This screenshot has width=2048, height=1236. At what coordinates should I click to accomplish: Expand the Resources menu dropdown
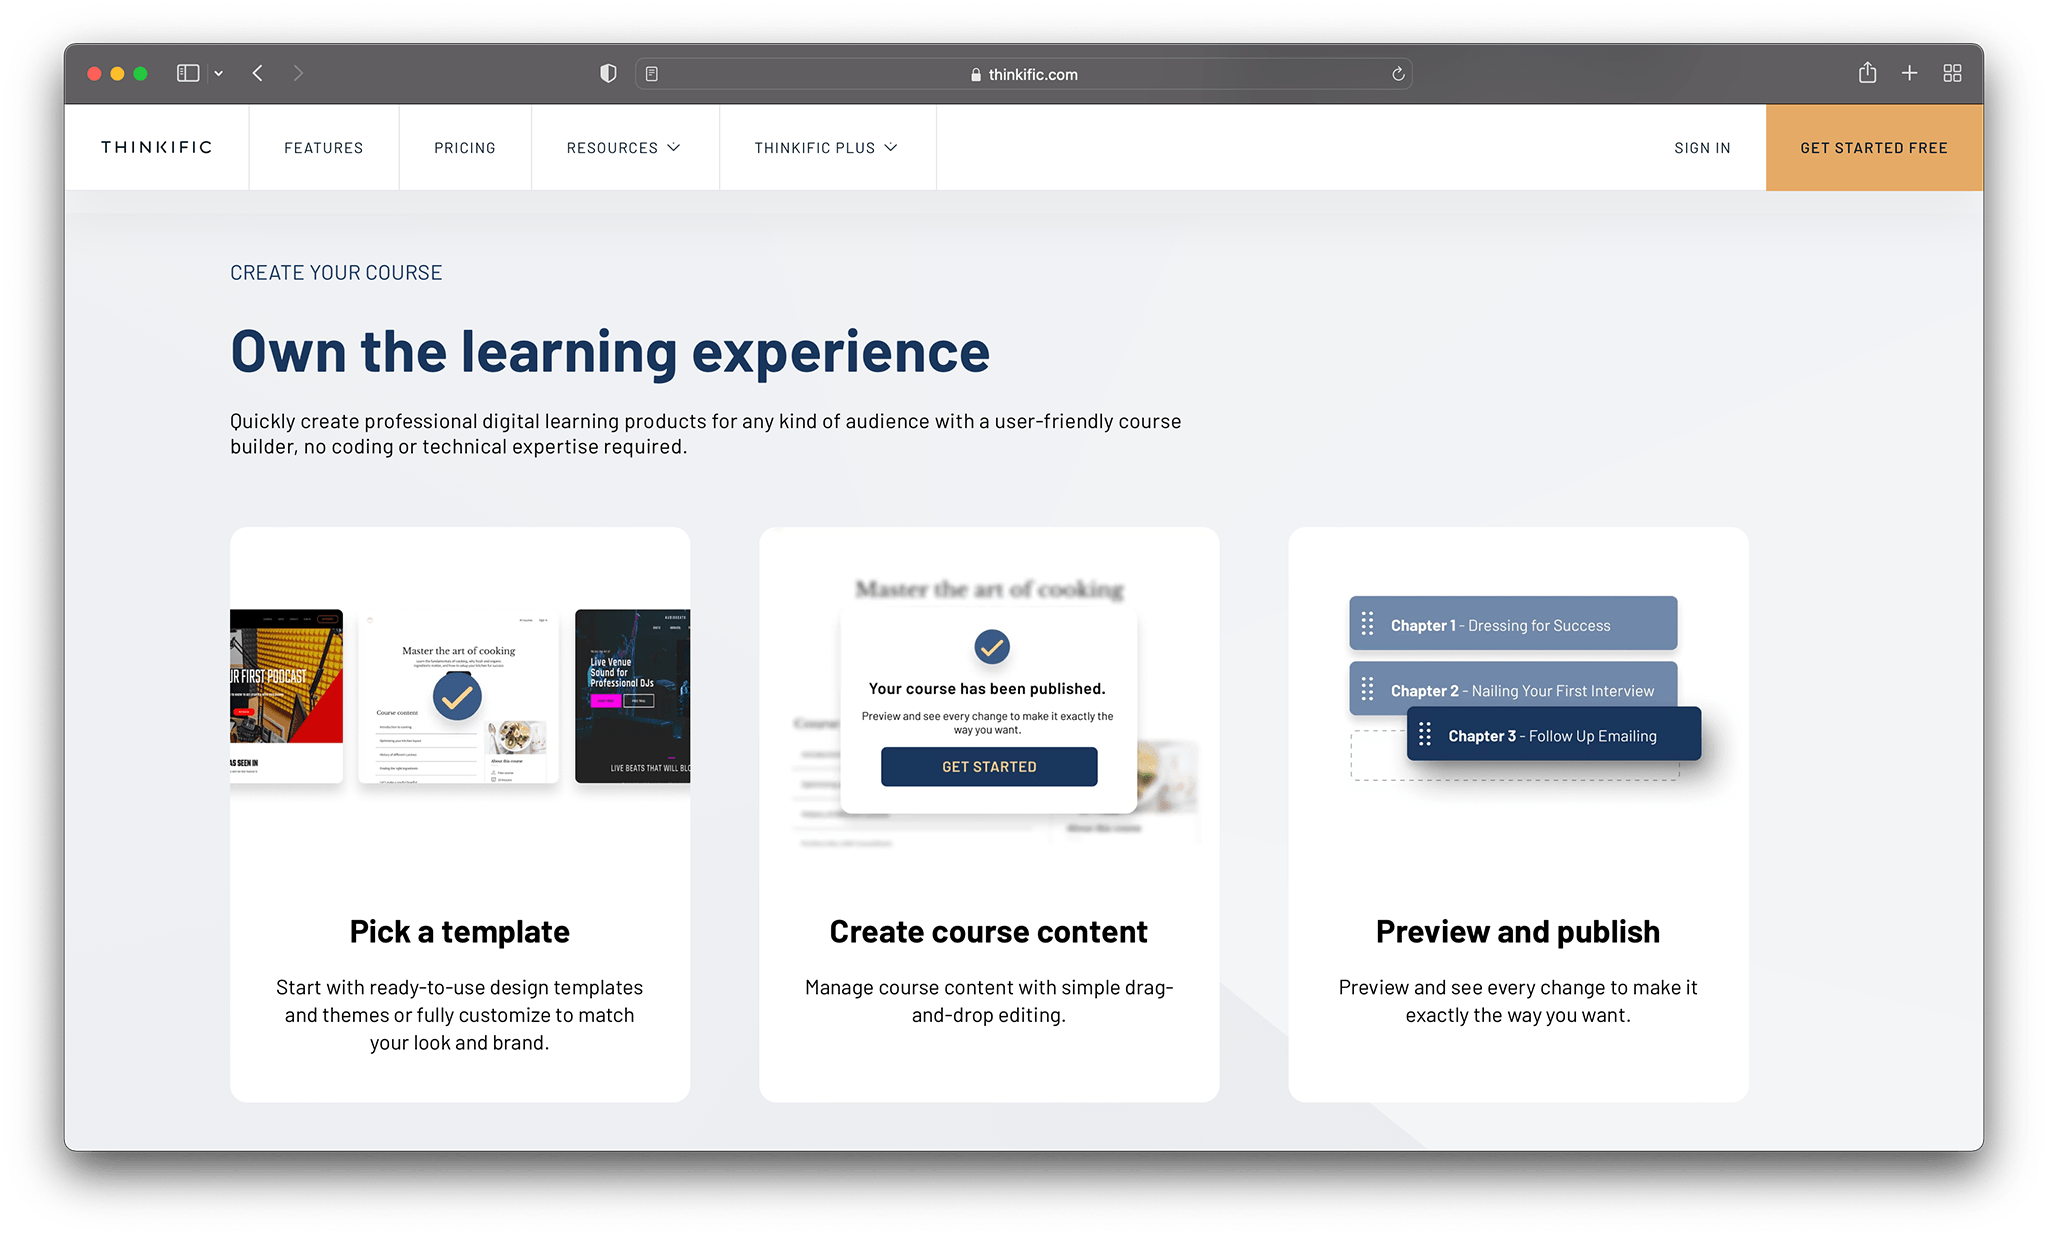tap(623, 148)
